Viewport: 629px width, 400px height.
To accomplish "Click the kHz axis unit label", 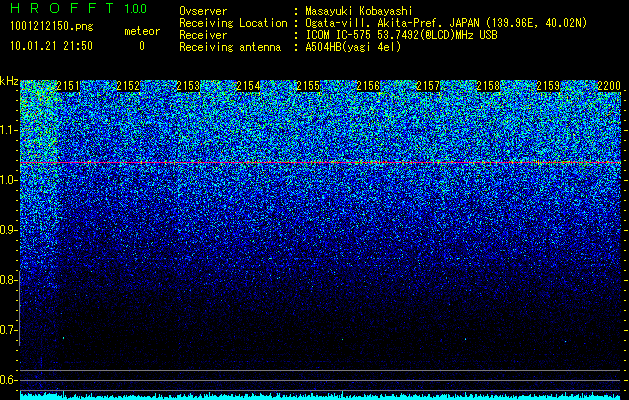I will click(x=9, y=81).
